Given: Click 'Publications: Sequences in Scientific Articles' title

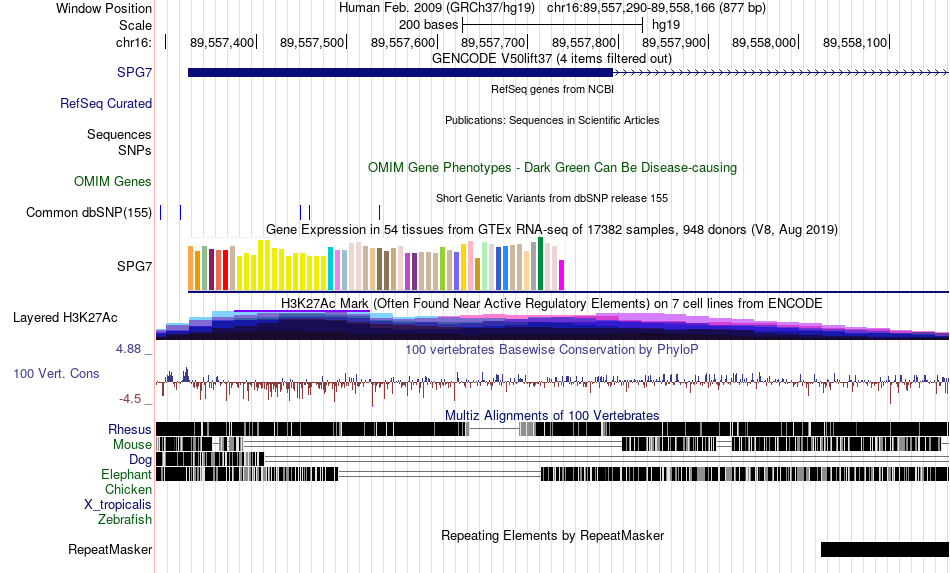Looking at the screenshot, I should tap(552, 121).
